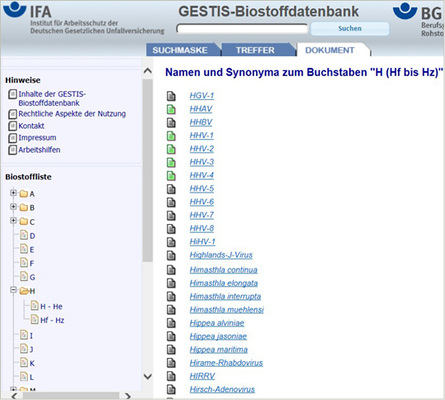Open the Kontakt link
The height and width of the screenshot is (400, 445).
pos(31,126)
